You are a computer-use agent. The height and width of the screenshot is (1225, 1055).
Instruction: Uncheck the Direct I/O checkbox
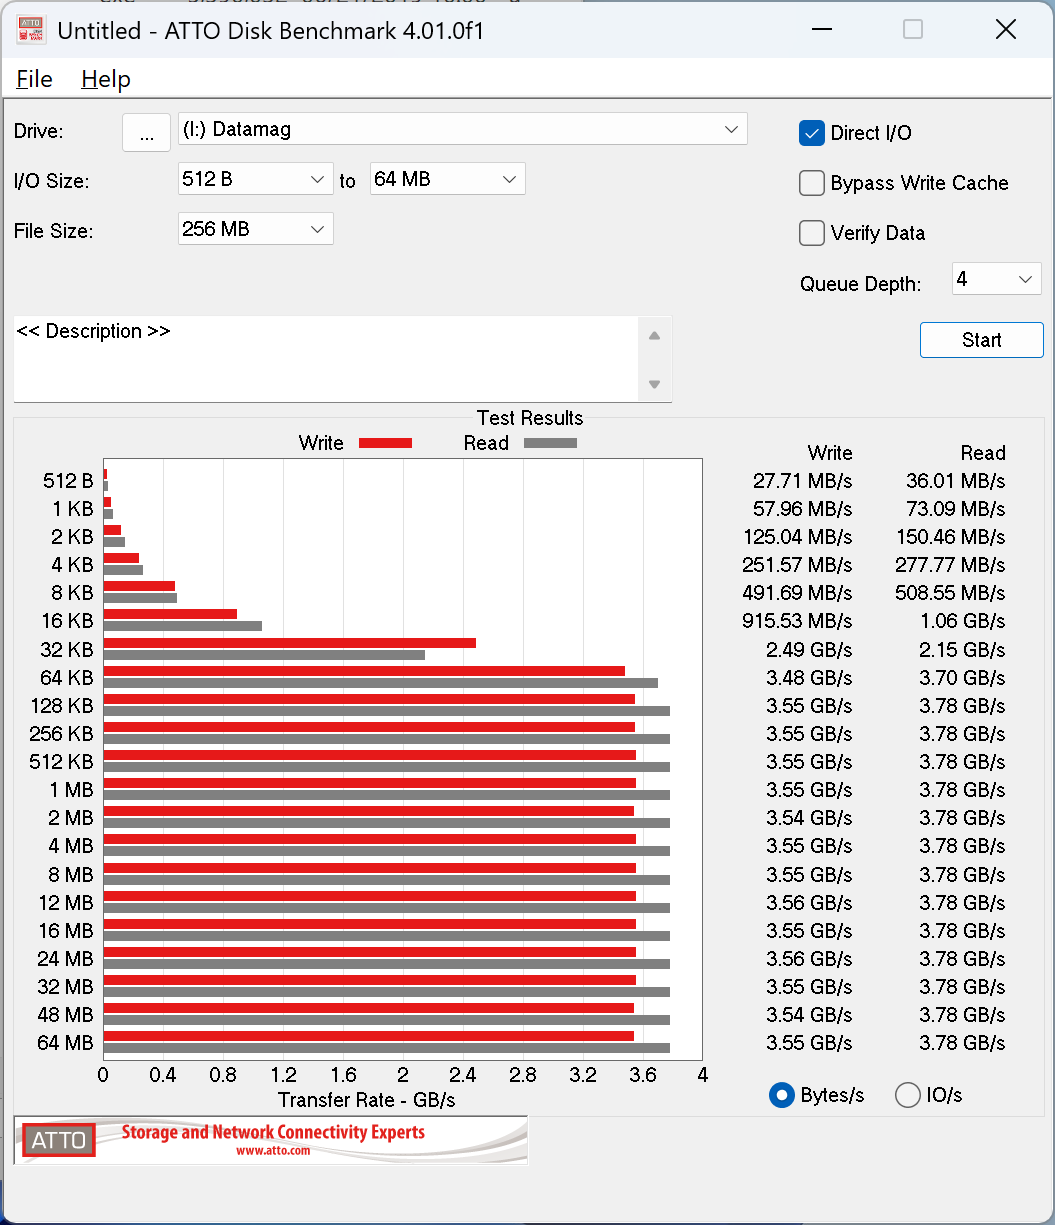[811, 133]
